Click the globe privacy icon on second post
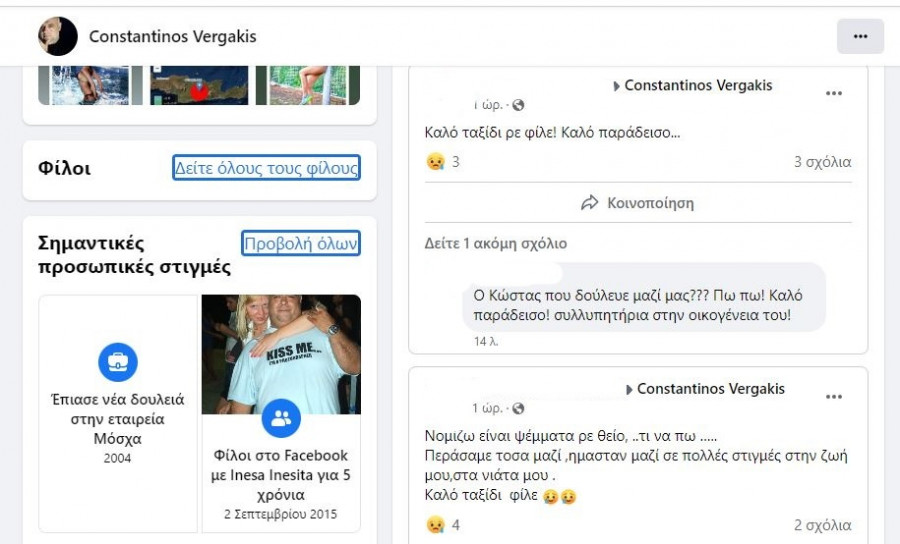This screenshot has height=544, width=900. (518, 409)
